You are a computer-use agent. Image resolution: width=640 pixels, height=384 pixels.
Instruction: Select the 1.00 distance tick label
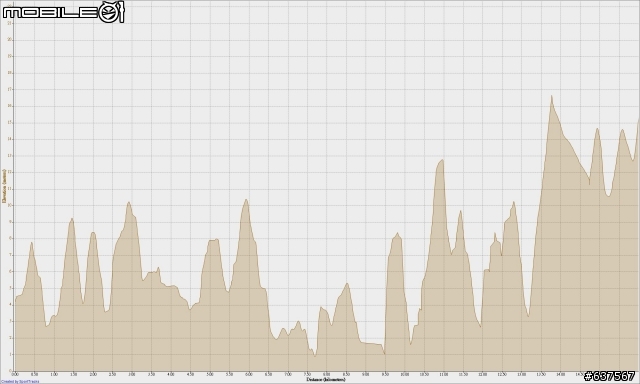click(x=54, y=374)
